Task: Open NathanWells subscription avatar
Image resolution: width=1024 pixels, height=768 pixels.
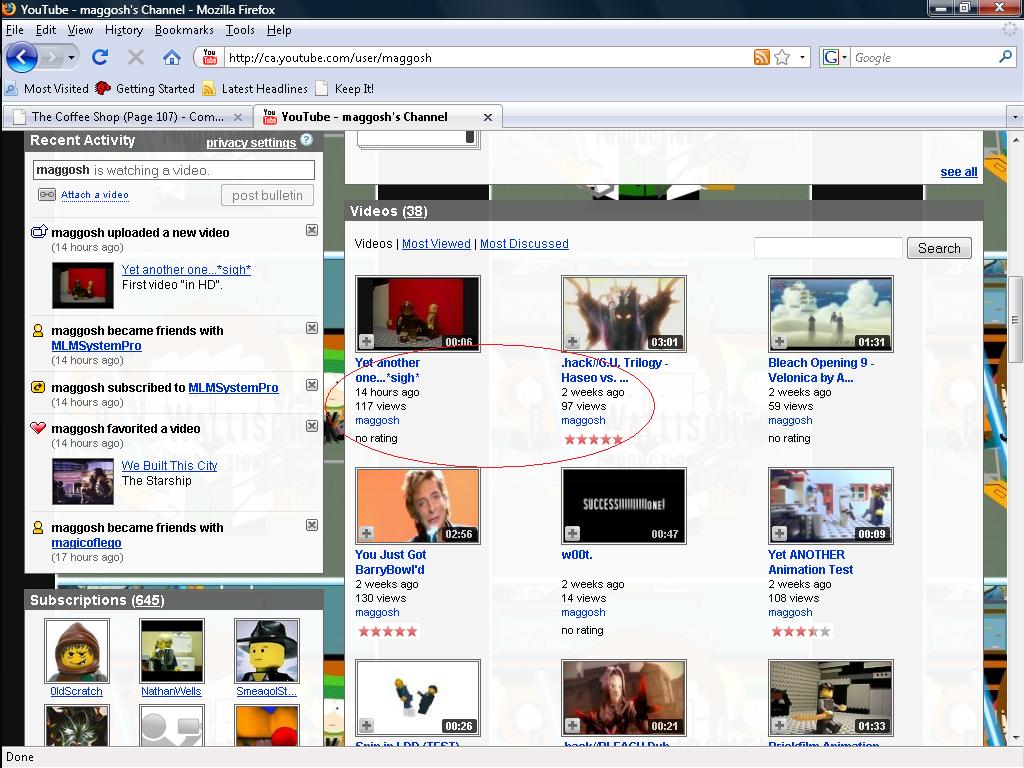Action: pos(172,650)
